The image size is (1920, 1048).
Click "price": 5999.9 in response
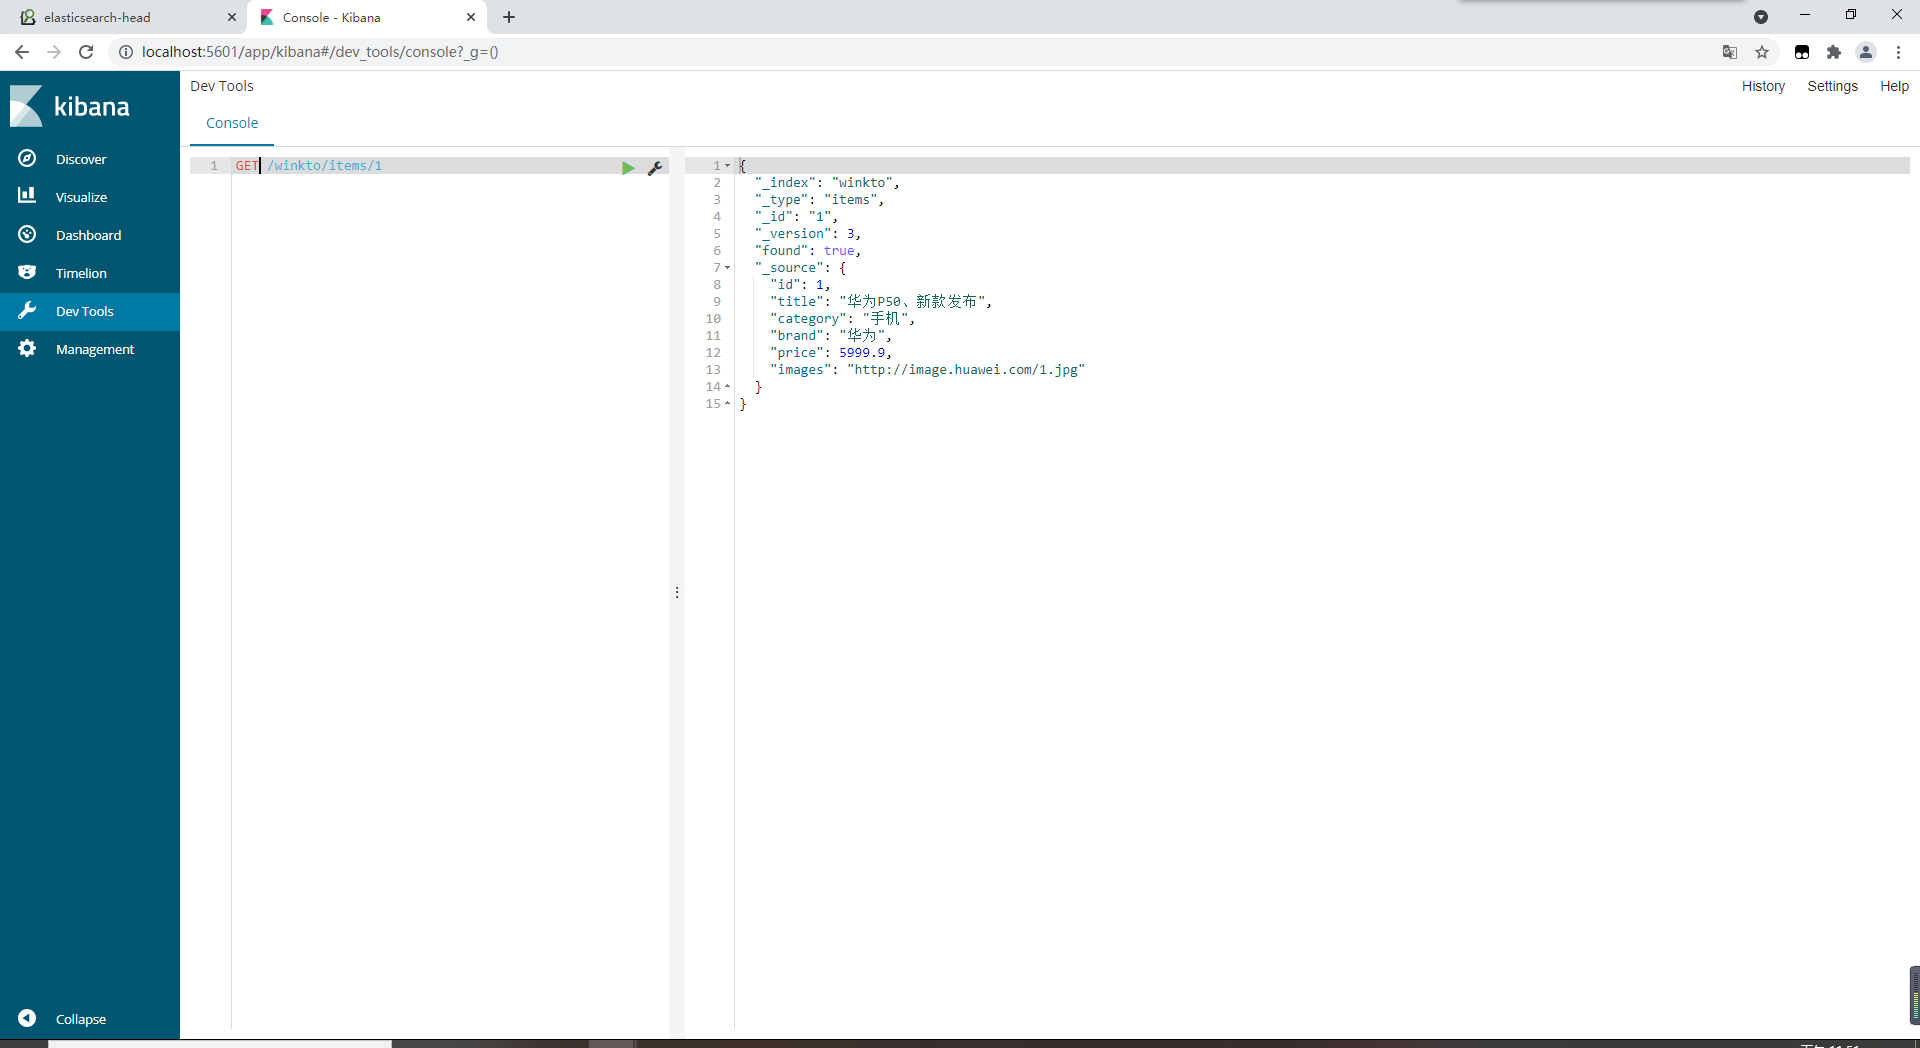click(830, 353)
